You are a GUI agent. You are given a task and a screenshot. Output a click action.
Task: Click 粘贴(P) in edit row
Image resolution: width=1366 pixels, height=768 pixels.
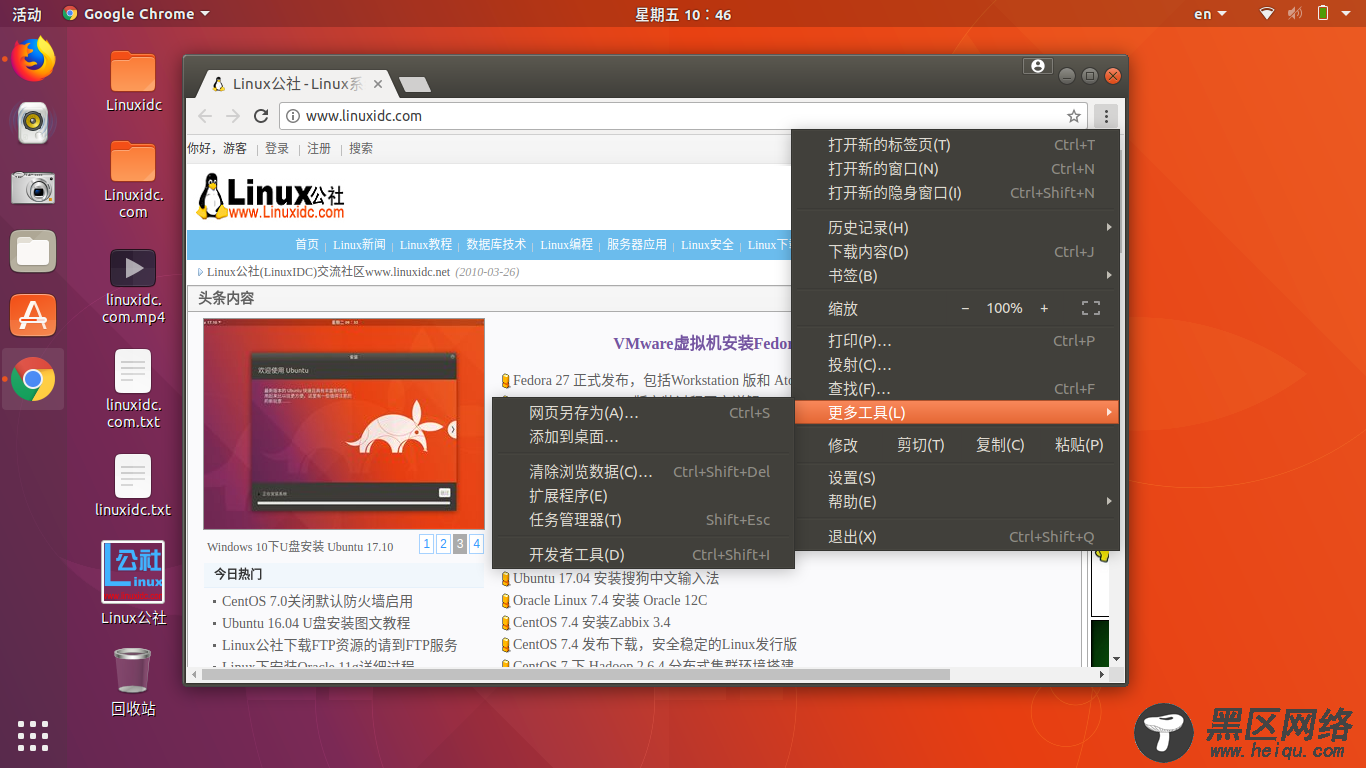[x=1079, y=445]
